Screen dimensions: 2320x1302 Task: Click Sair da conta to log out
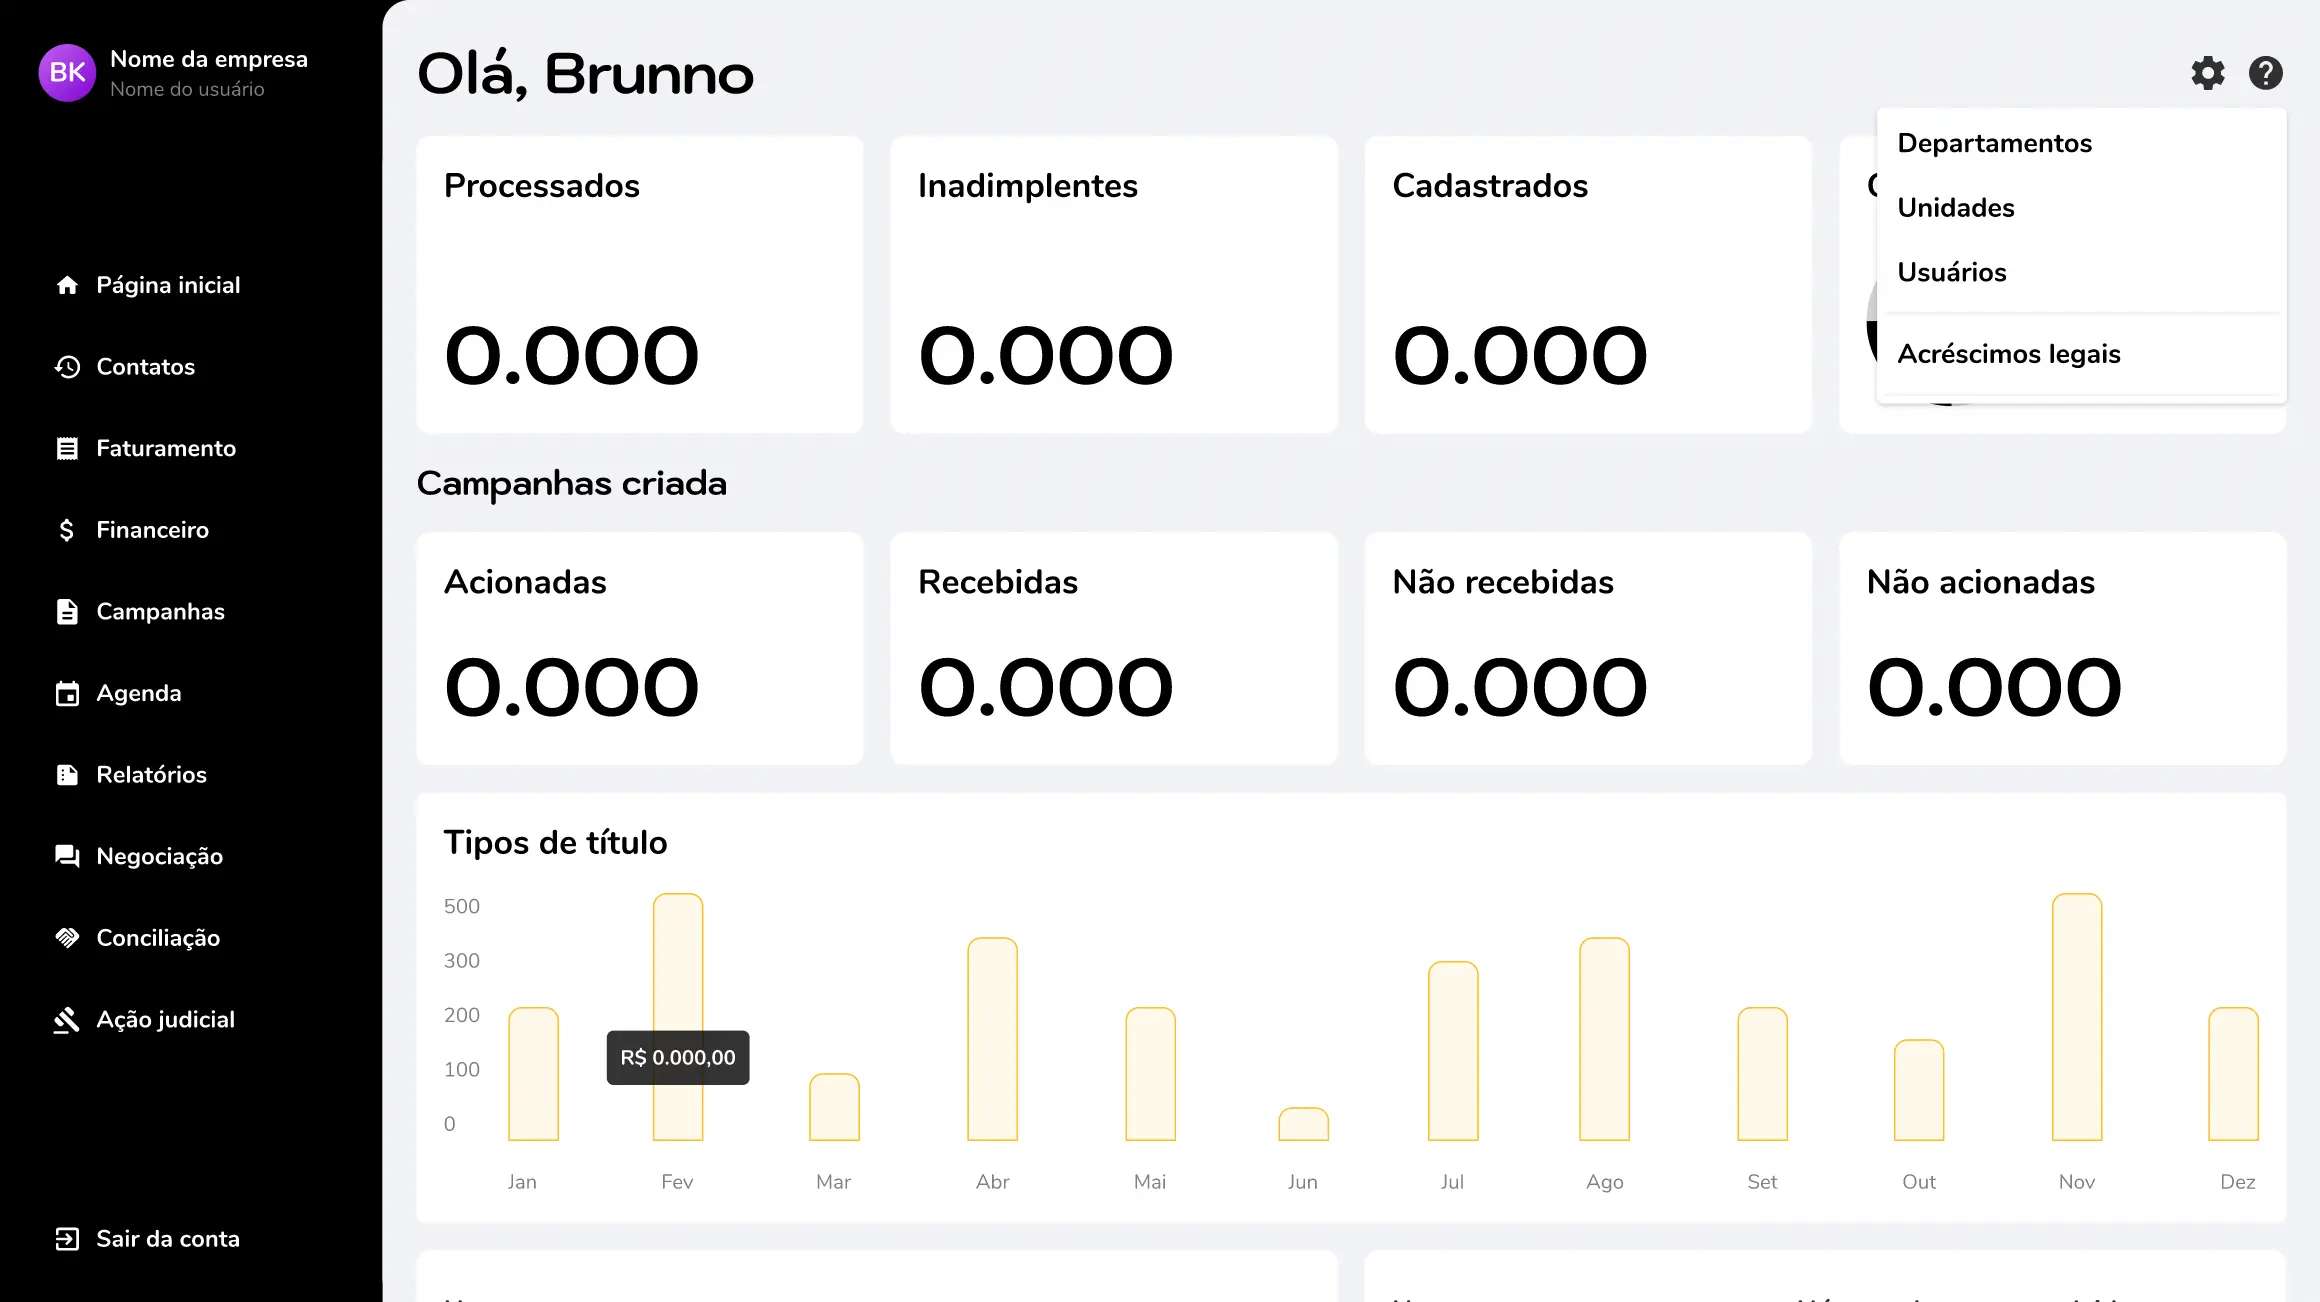click(x=167, y=1239)
